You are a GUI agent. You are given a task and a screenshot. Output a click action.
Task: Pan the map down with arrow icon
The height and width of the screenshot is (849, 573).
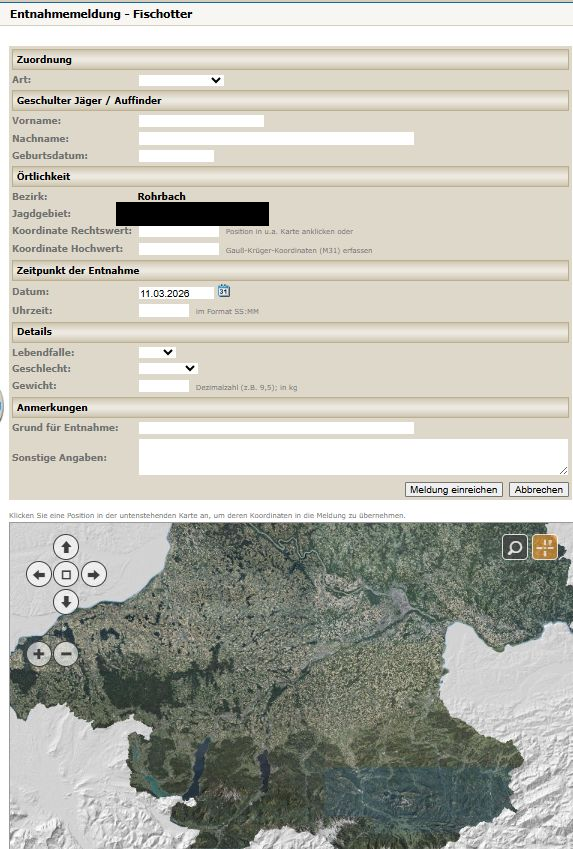coord(66,602)
